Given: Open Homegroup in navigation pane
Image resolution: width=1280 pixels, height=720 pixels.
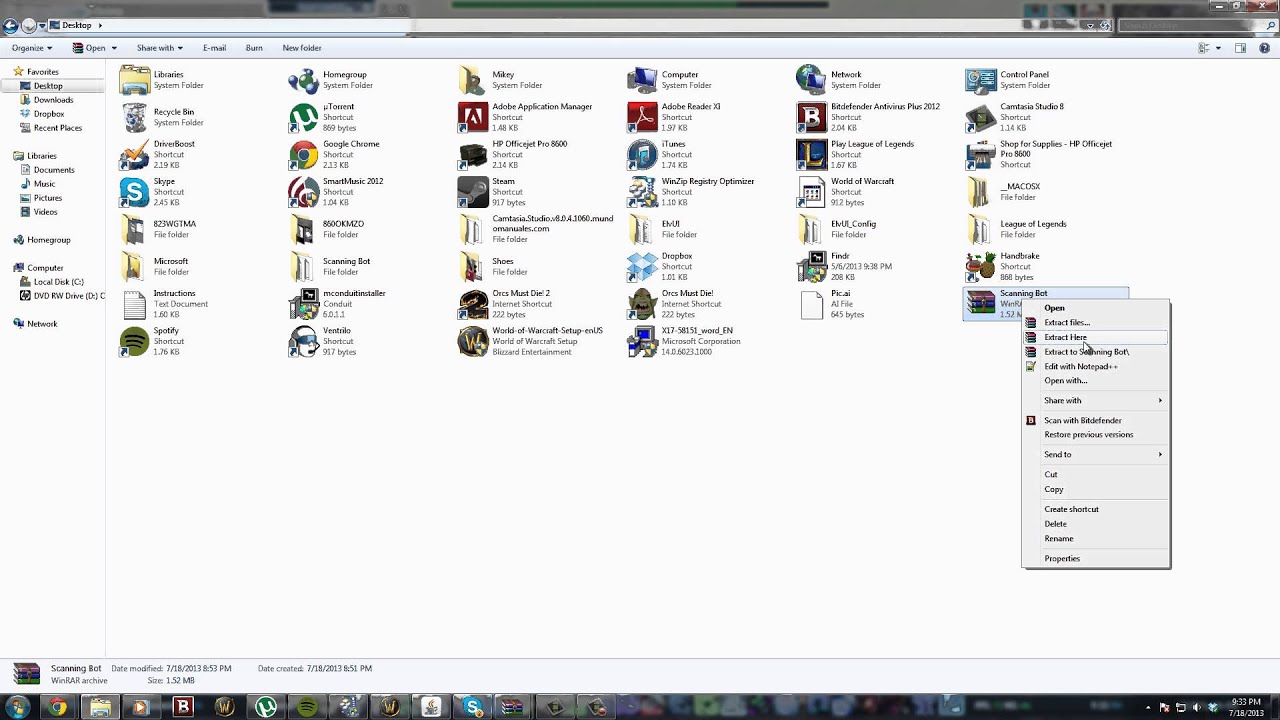Looking at the screenshot, I should pos(49,240).
